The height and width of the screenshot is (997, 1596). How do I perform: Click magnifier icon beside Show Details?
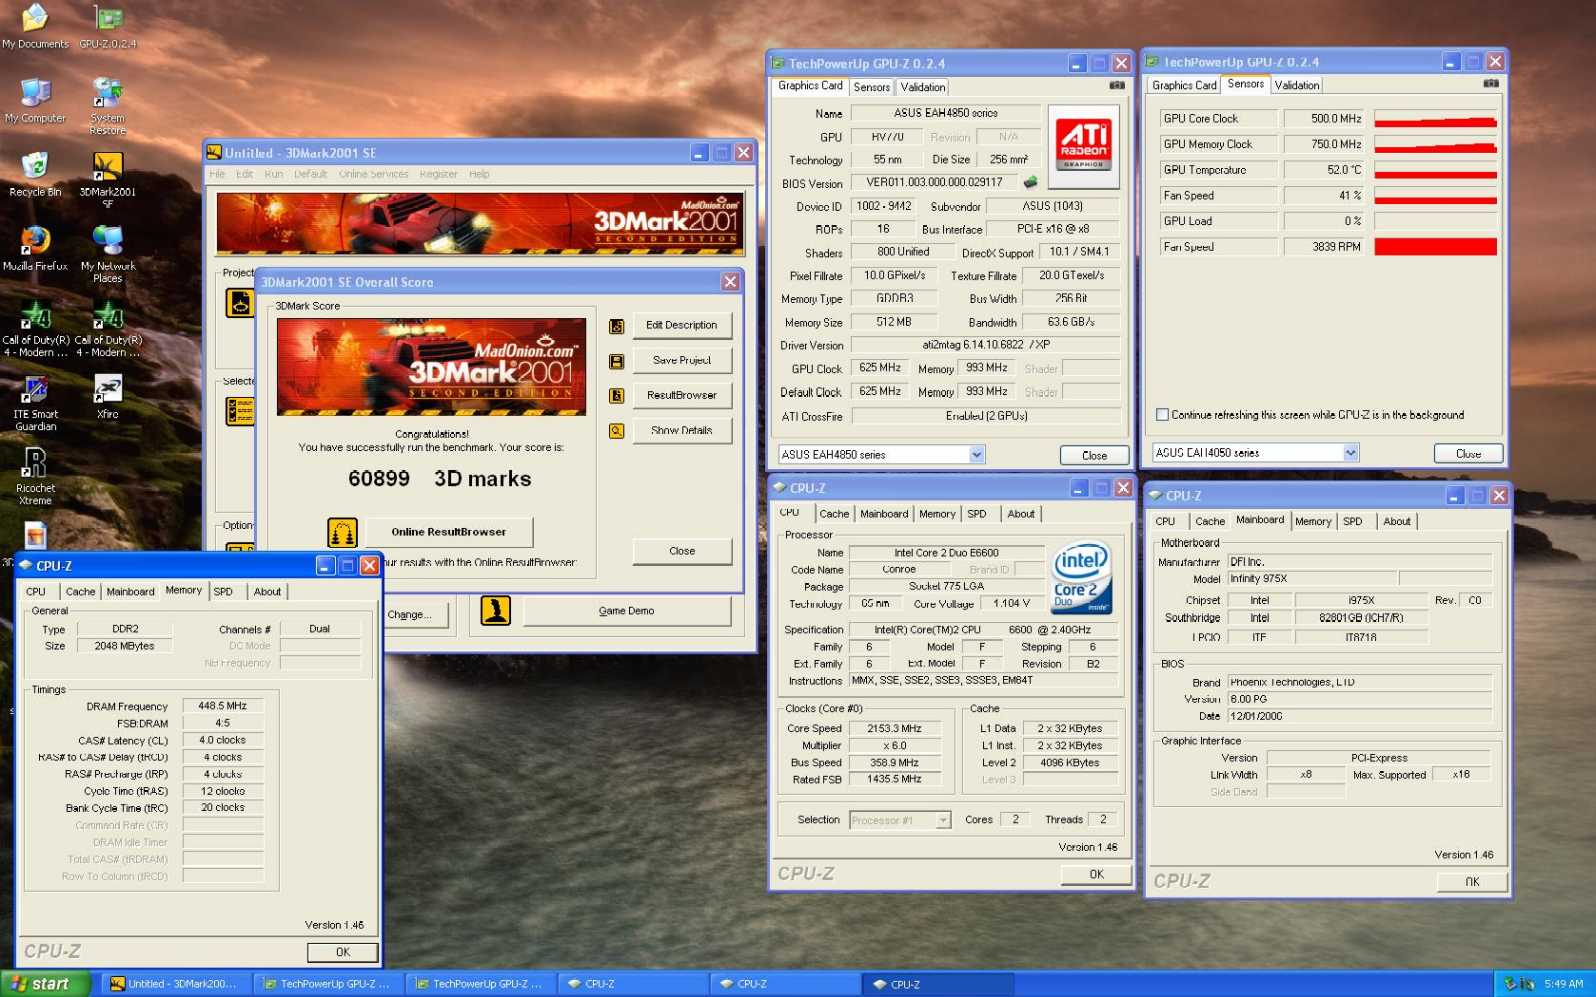click(x=617, y=431)
